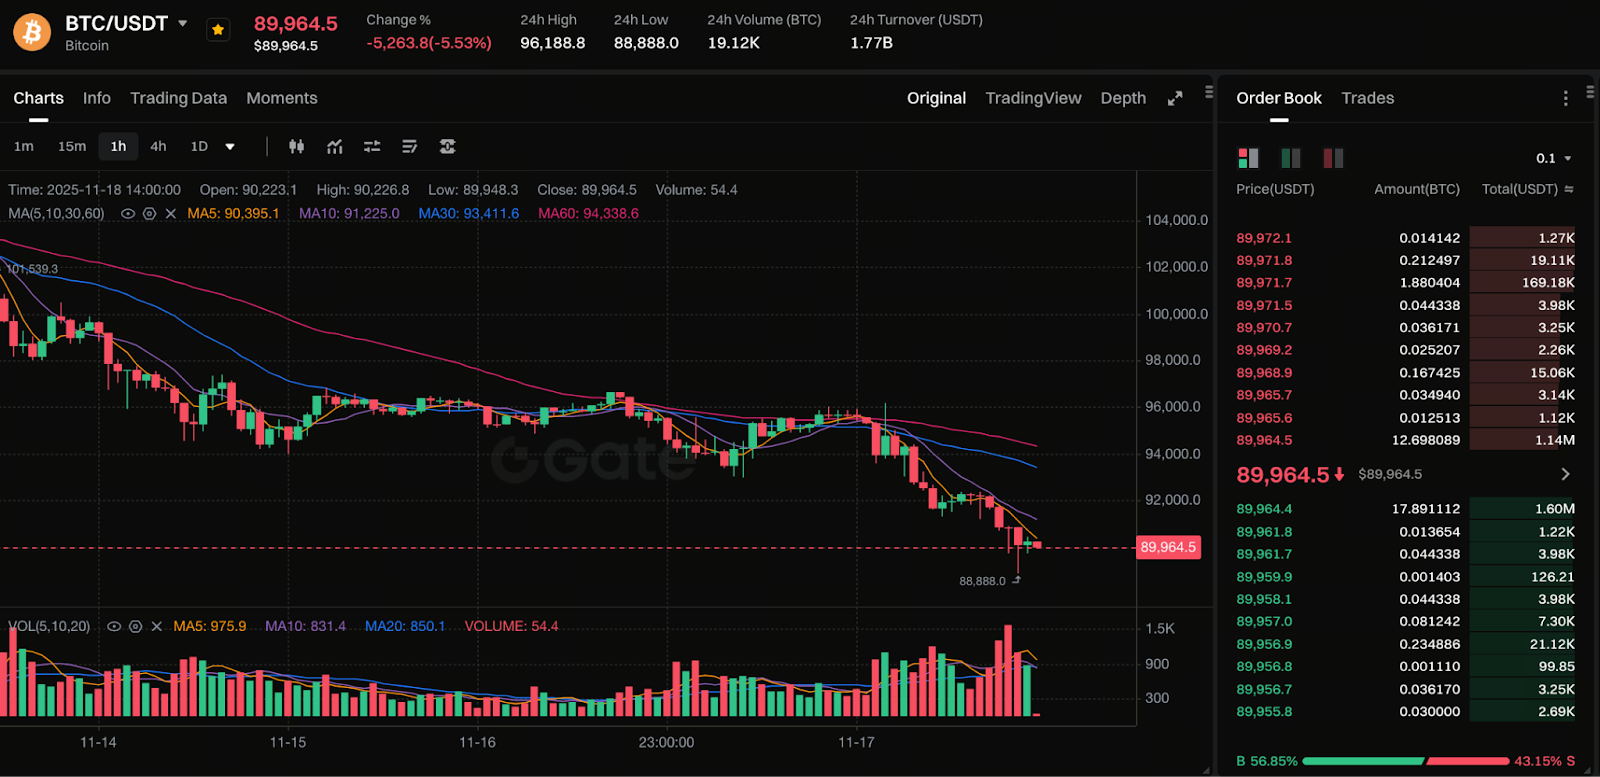Viewport: 1600px width, 777px height.
Task: Click the MA60: 94,338.6 indicator label
Action: click(x=588, y=214)
